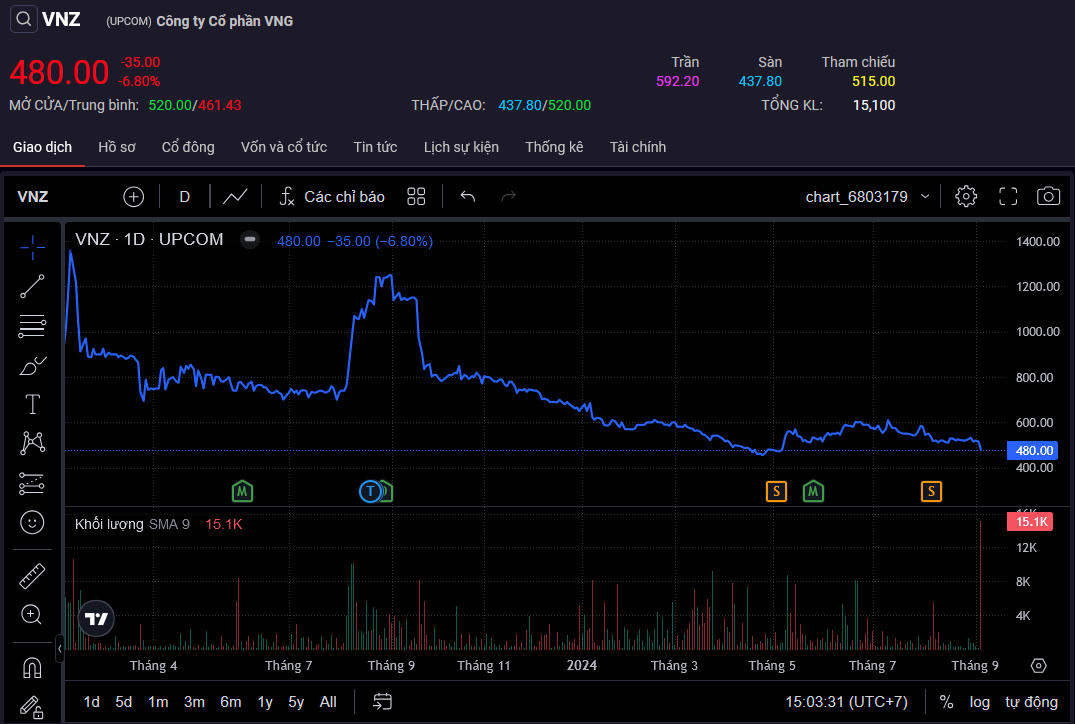Toggle the tự động auto scale
Image resolution: width=1075 pixels, height=724 pixels.
pyautogui.click(x=1031, y=702)
